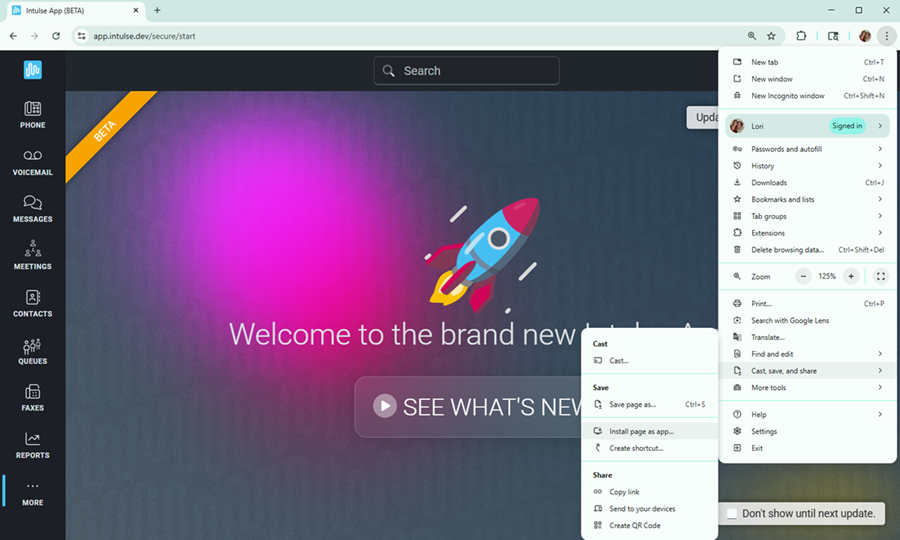The height and width of the screenshot is (540, 900).
Task: Reload the current page
Action: tap(56, 36)
